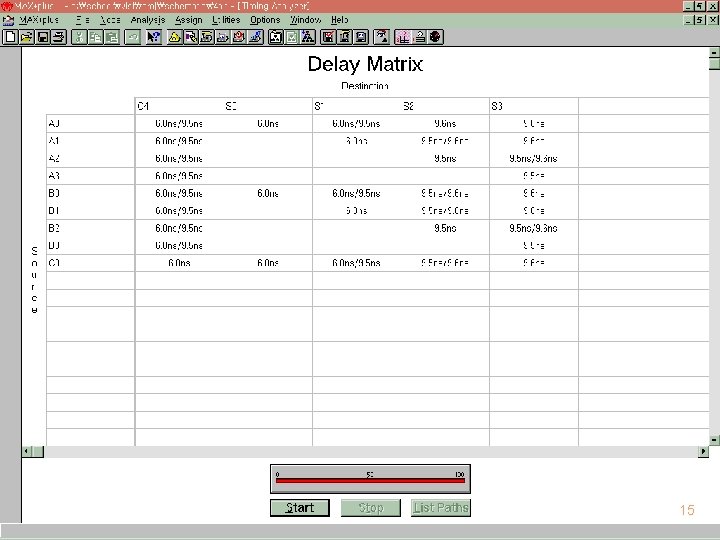Click the Open file toolbar icon
Image resolution: width=720 pixels, height=540 pixels.
pyautogui.click(x=26, y=37)
